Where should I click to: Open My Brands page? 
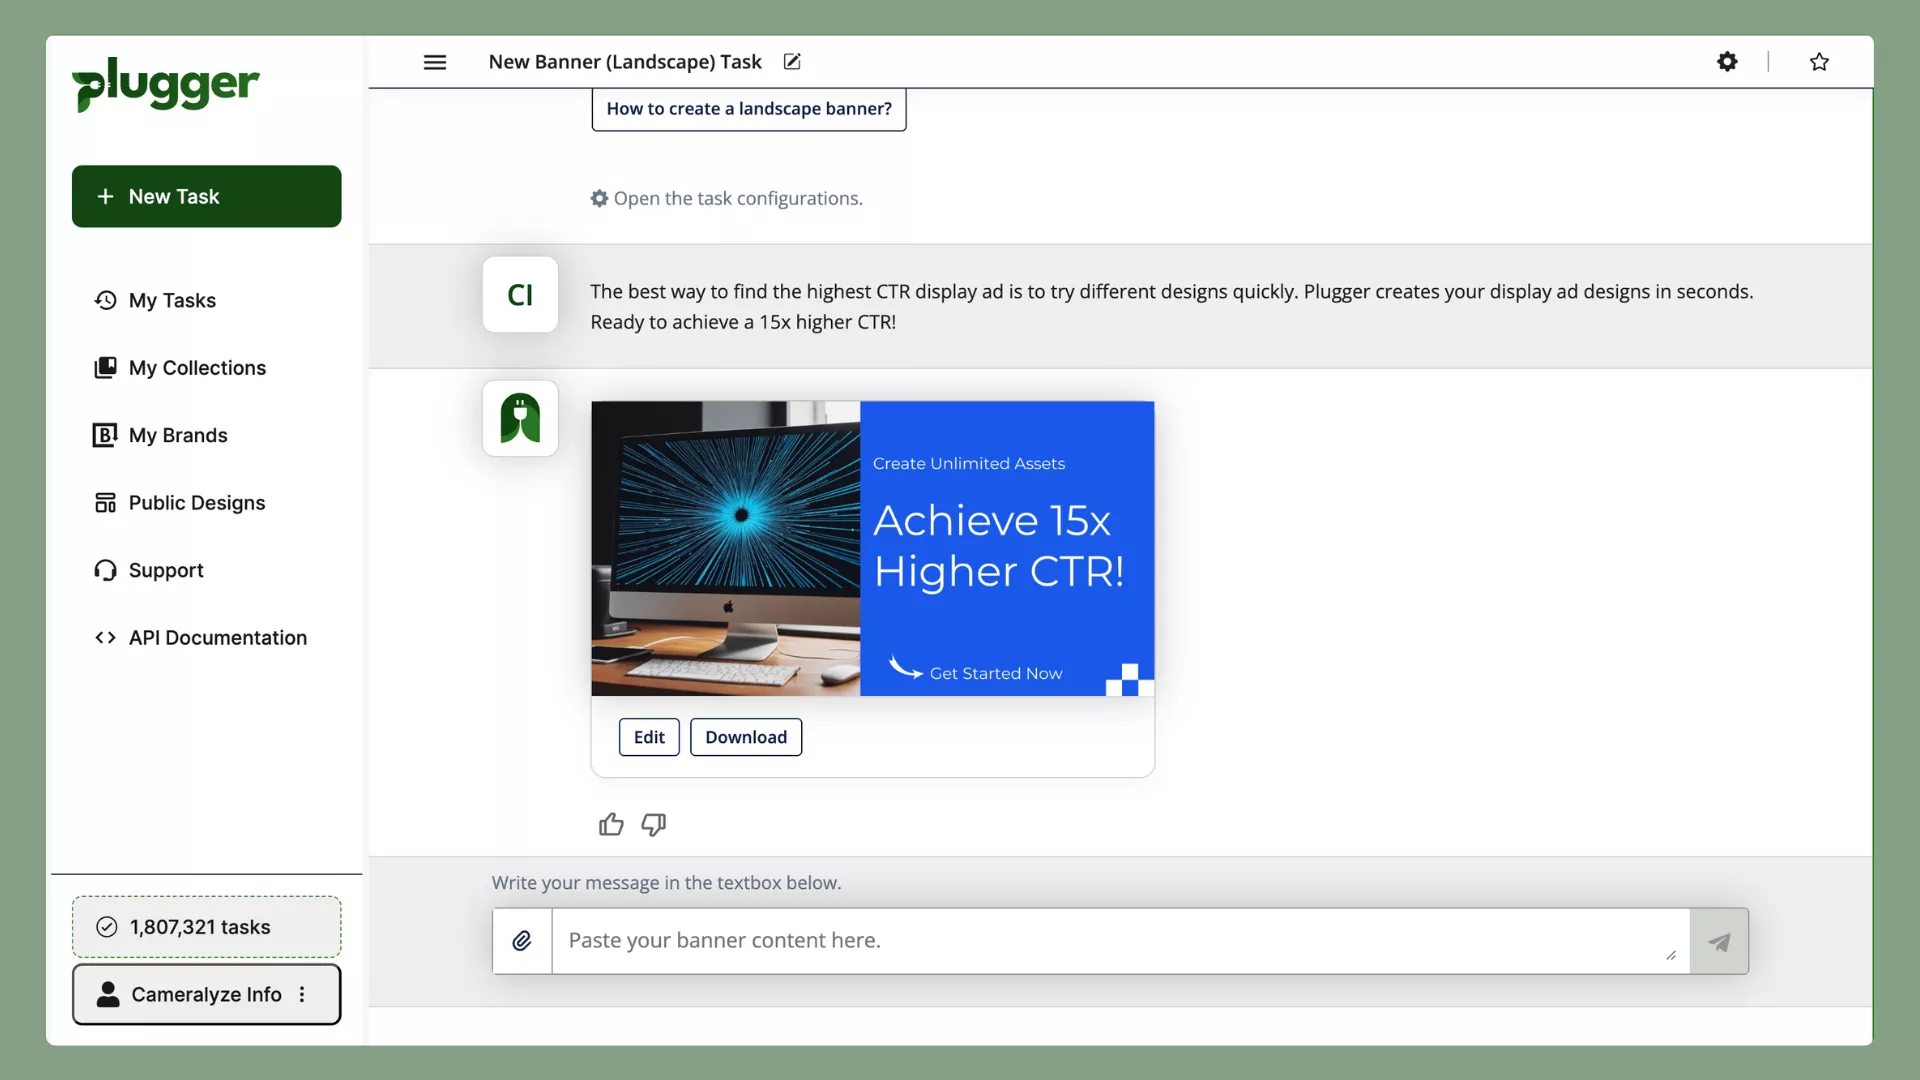178,435
